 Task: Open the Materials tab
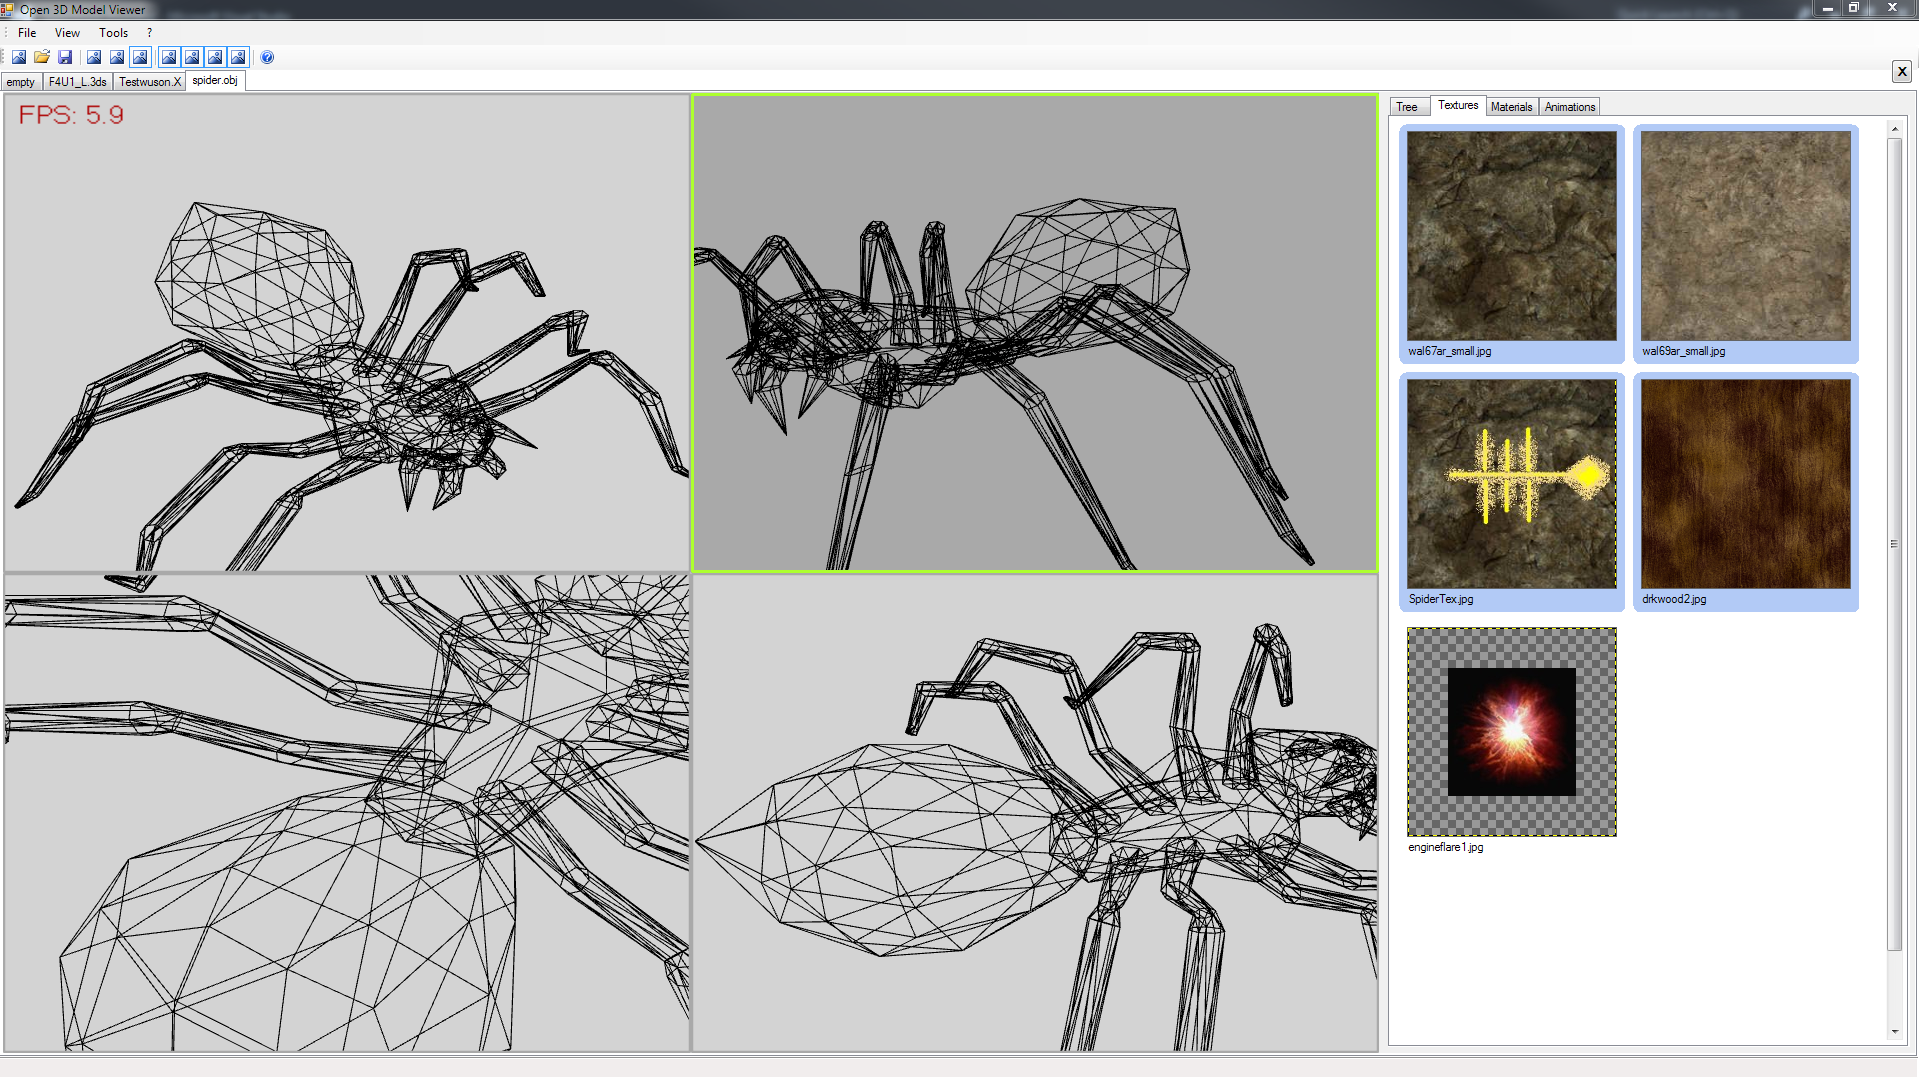coord(1511,107)
